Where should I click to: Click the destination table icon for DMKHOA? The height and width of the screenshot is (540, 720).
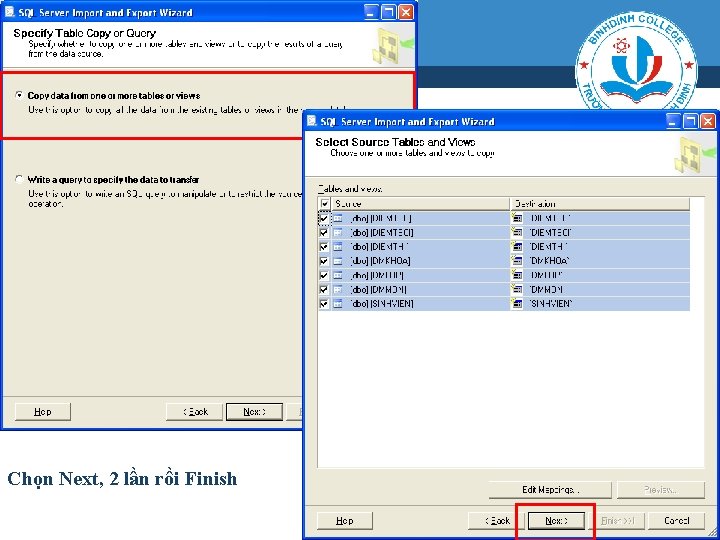point(517,261)
